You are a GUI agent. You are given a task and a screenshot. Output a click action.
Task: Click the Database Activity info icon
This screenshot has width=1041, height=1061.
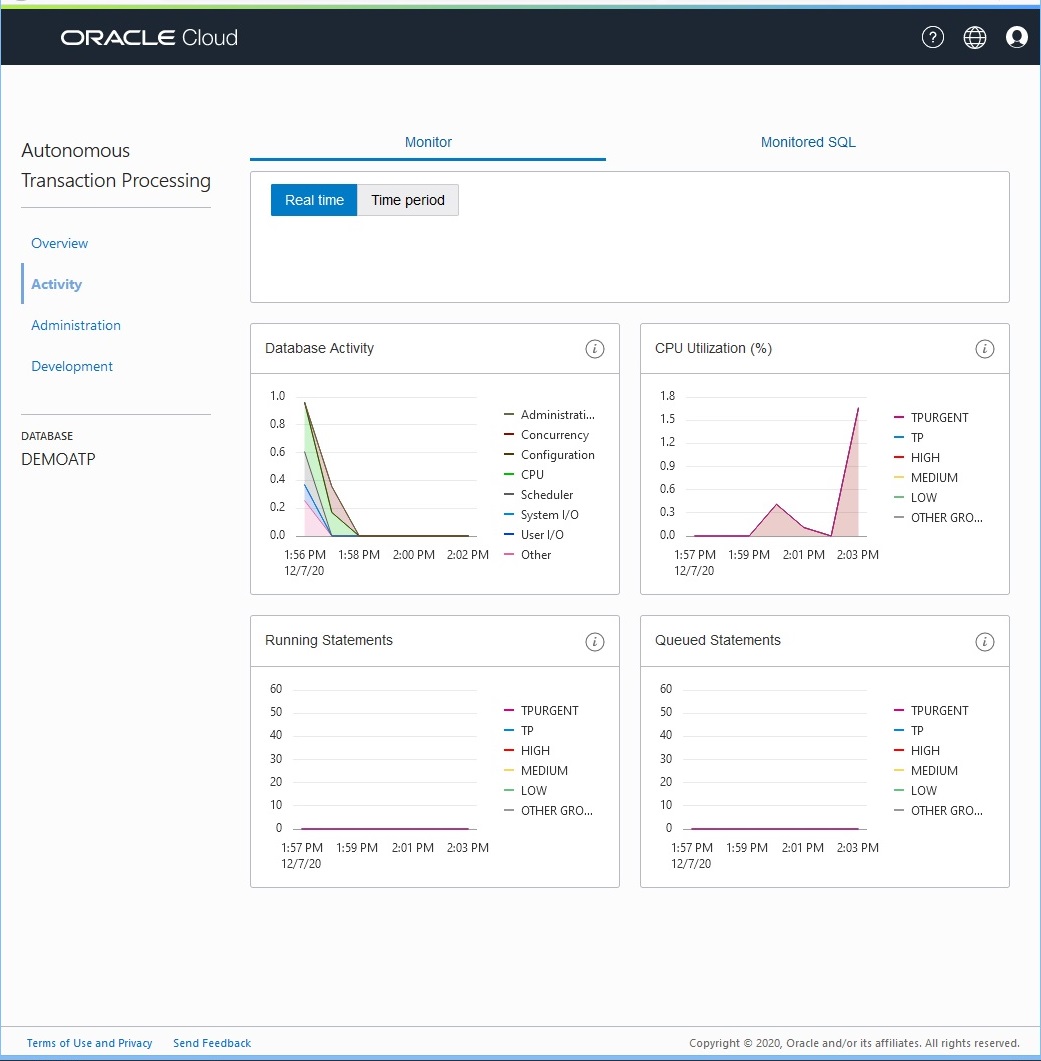pos(594,348)
